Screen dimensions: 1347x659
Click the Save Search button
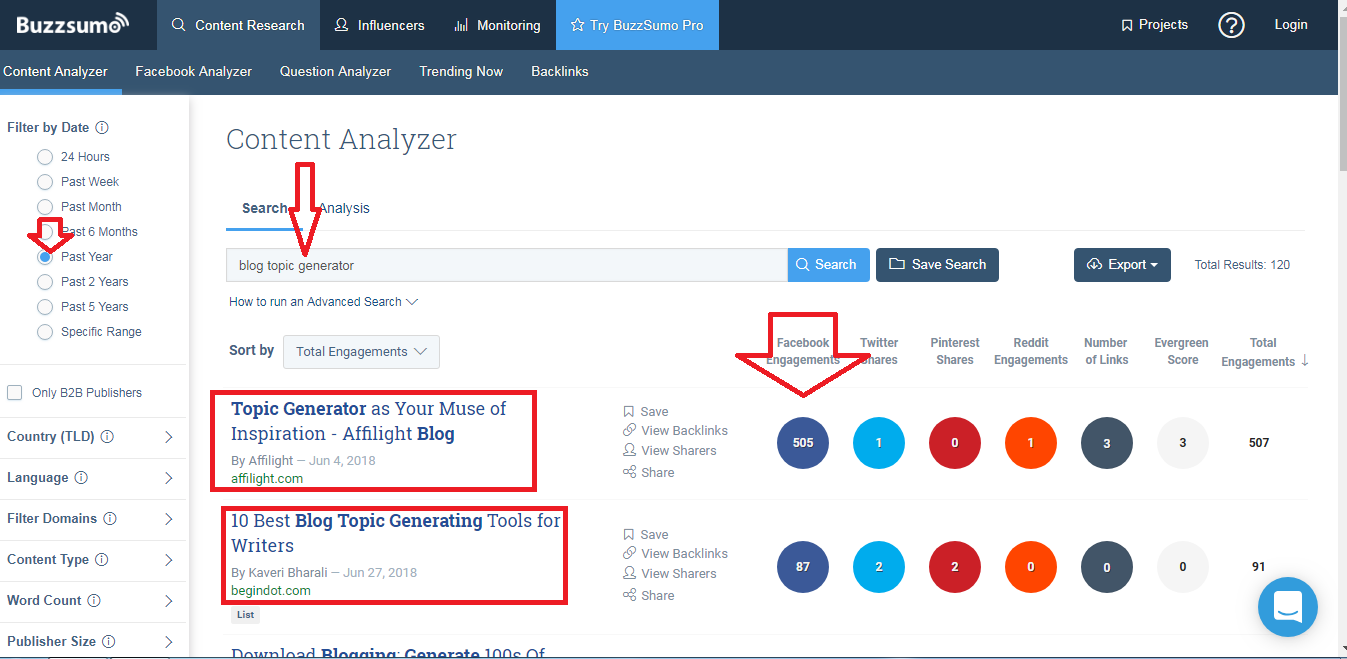coord(937,265)
